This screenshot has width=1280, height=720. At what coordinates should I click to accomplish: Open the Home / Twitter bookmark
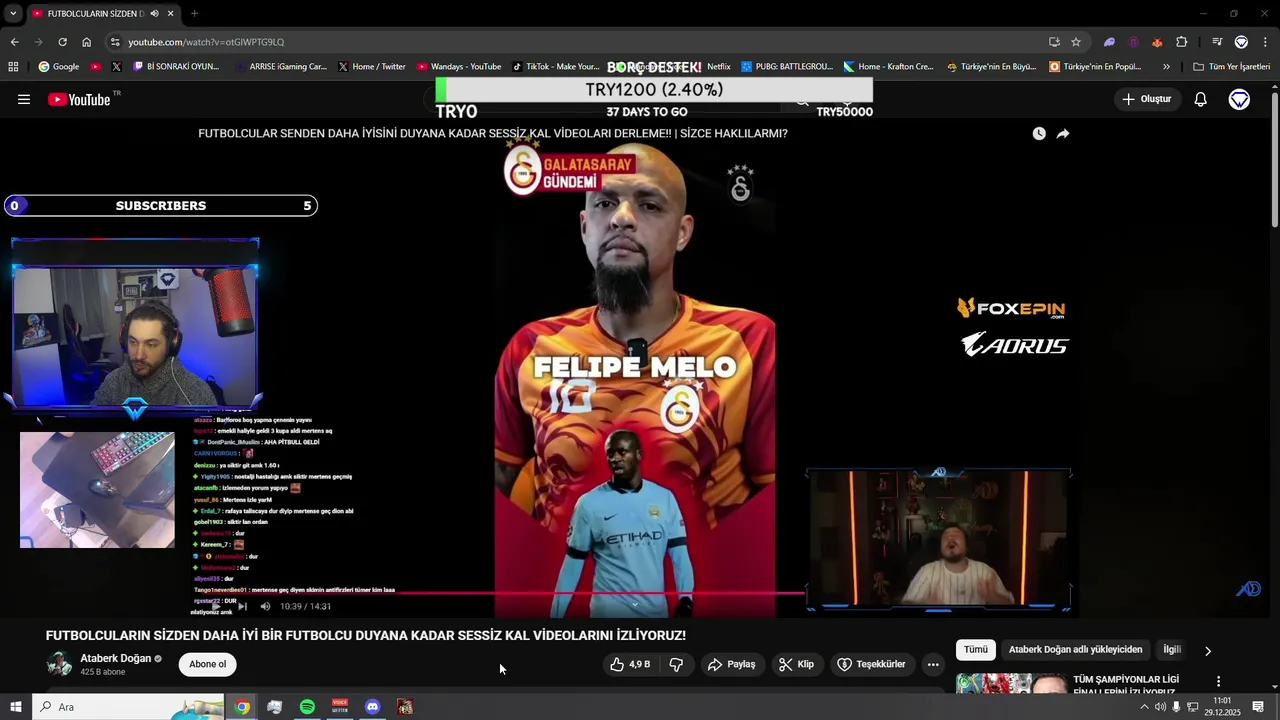[x=371, y=67]
